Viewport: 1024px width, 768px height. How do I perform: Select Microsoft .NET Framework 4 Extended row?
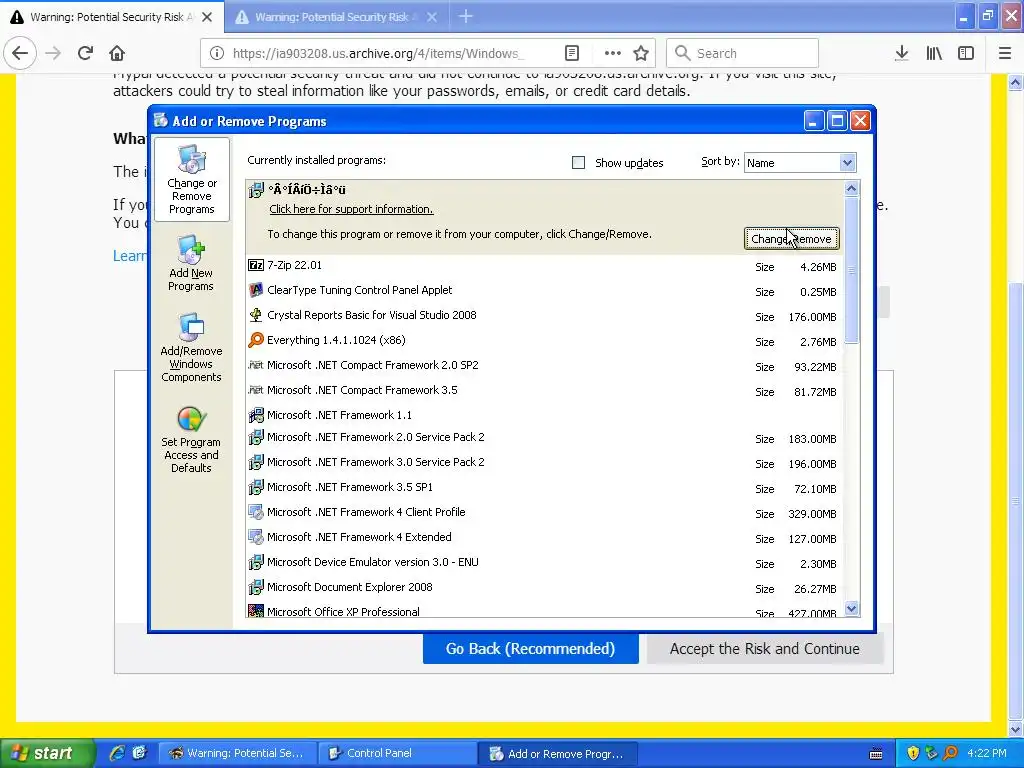pos(545,537)
